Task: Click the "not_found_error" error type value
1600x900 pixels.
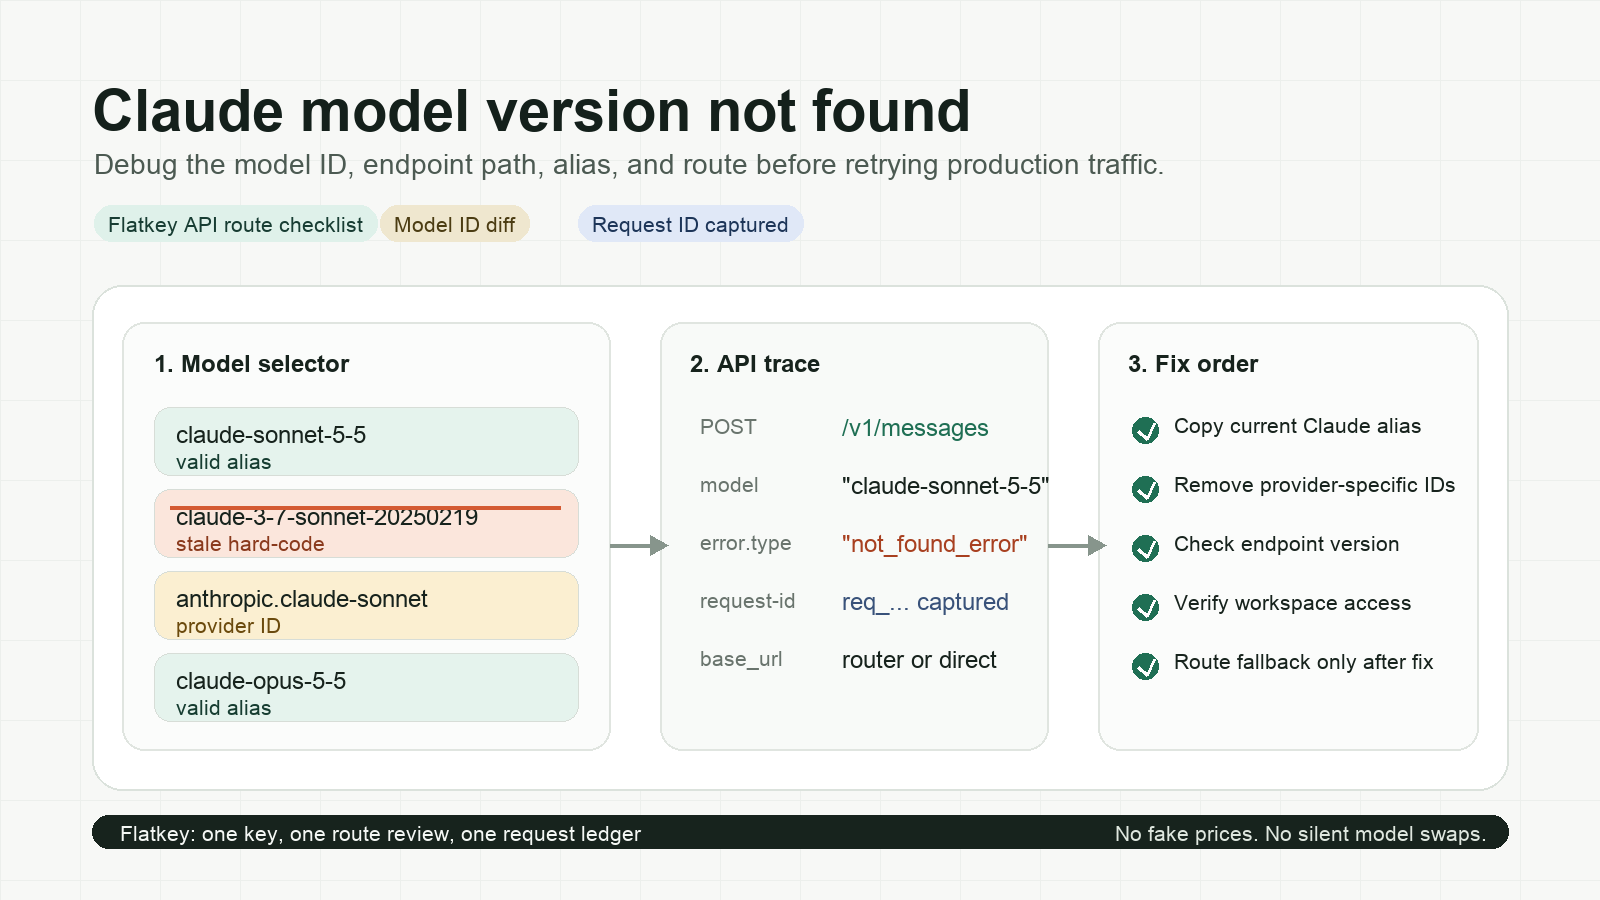Action: [934, 544]
